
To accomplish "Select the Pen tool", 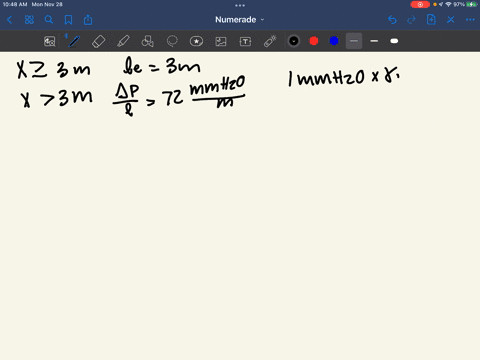I will (74, 41).
